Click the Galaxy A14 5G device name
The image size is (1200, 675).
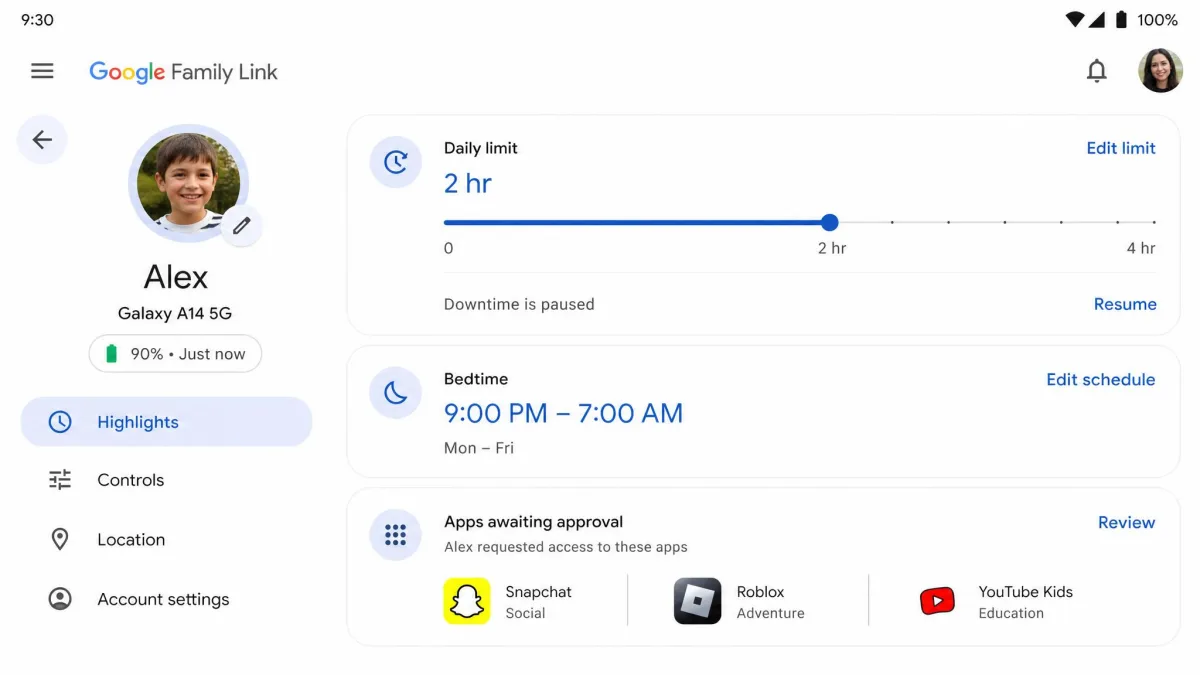click(x=175, y=313)
